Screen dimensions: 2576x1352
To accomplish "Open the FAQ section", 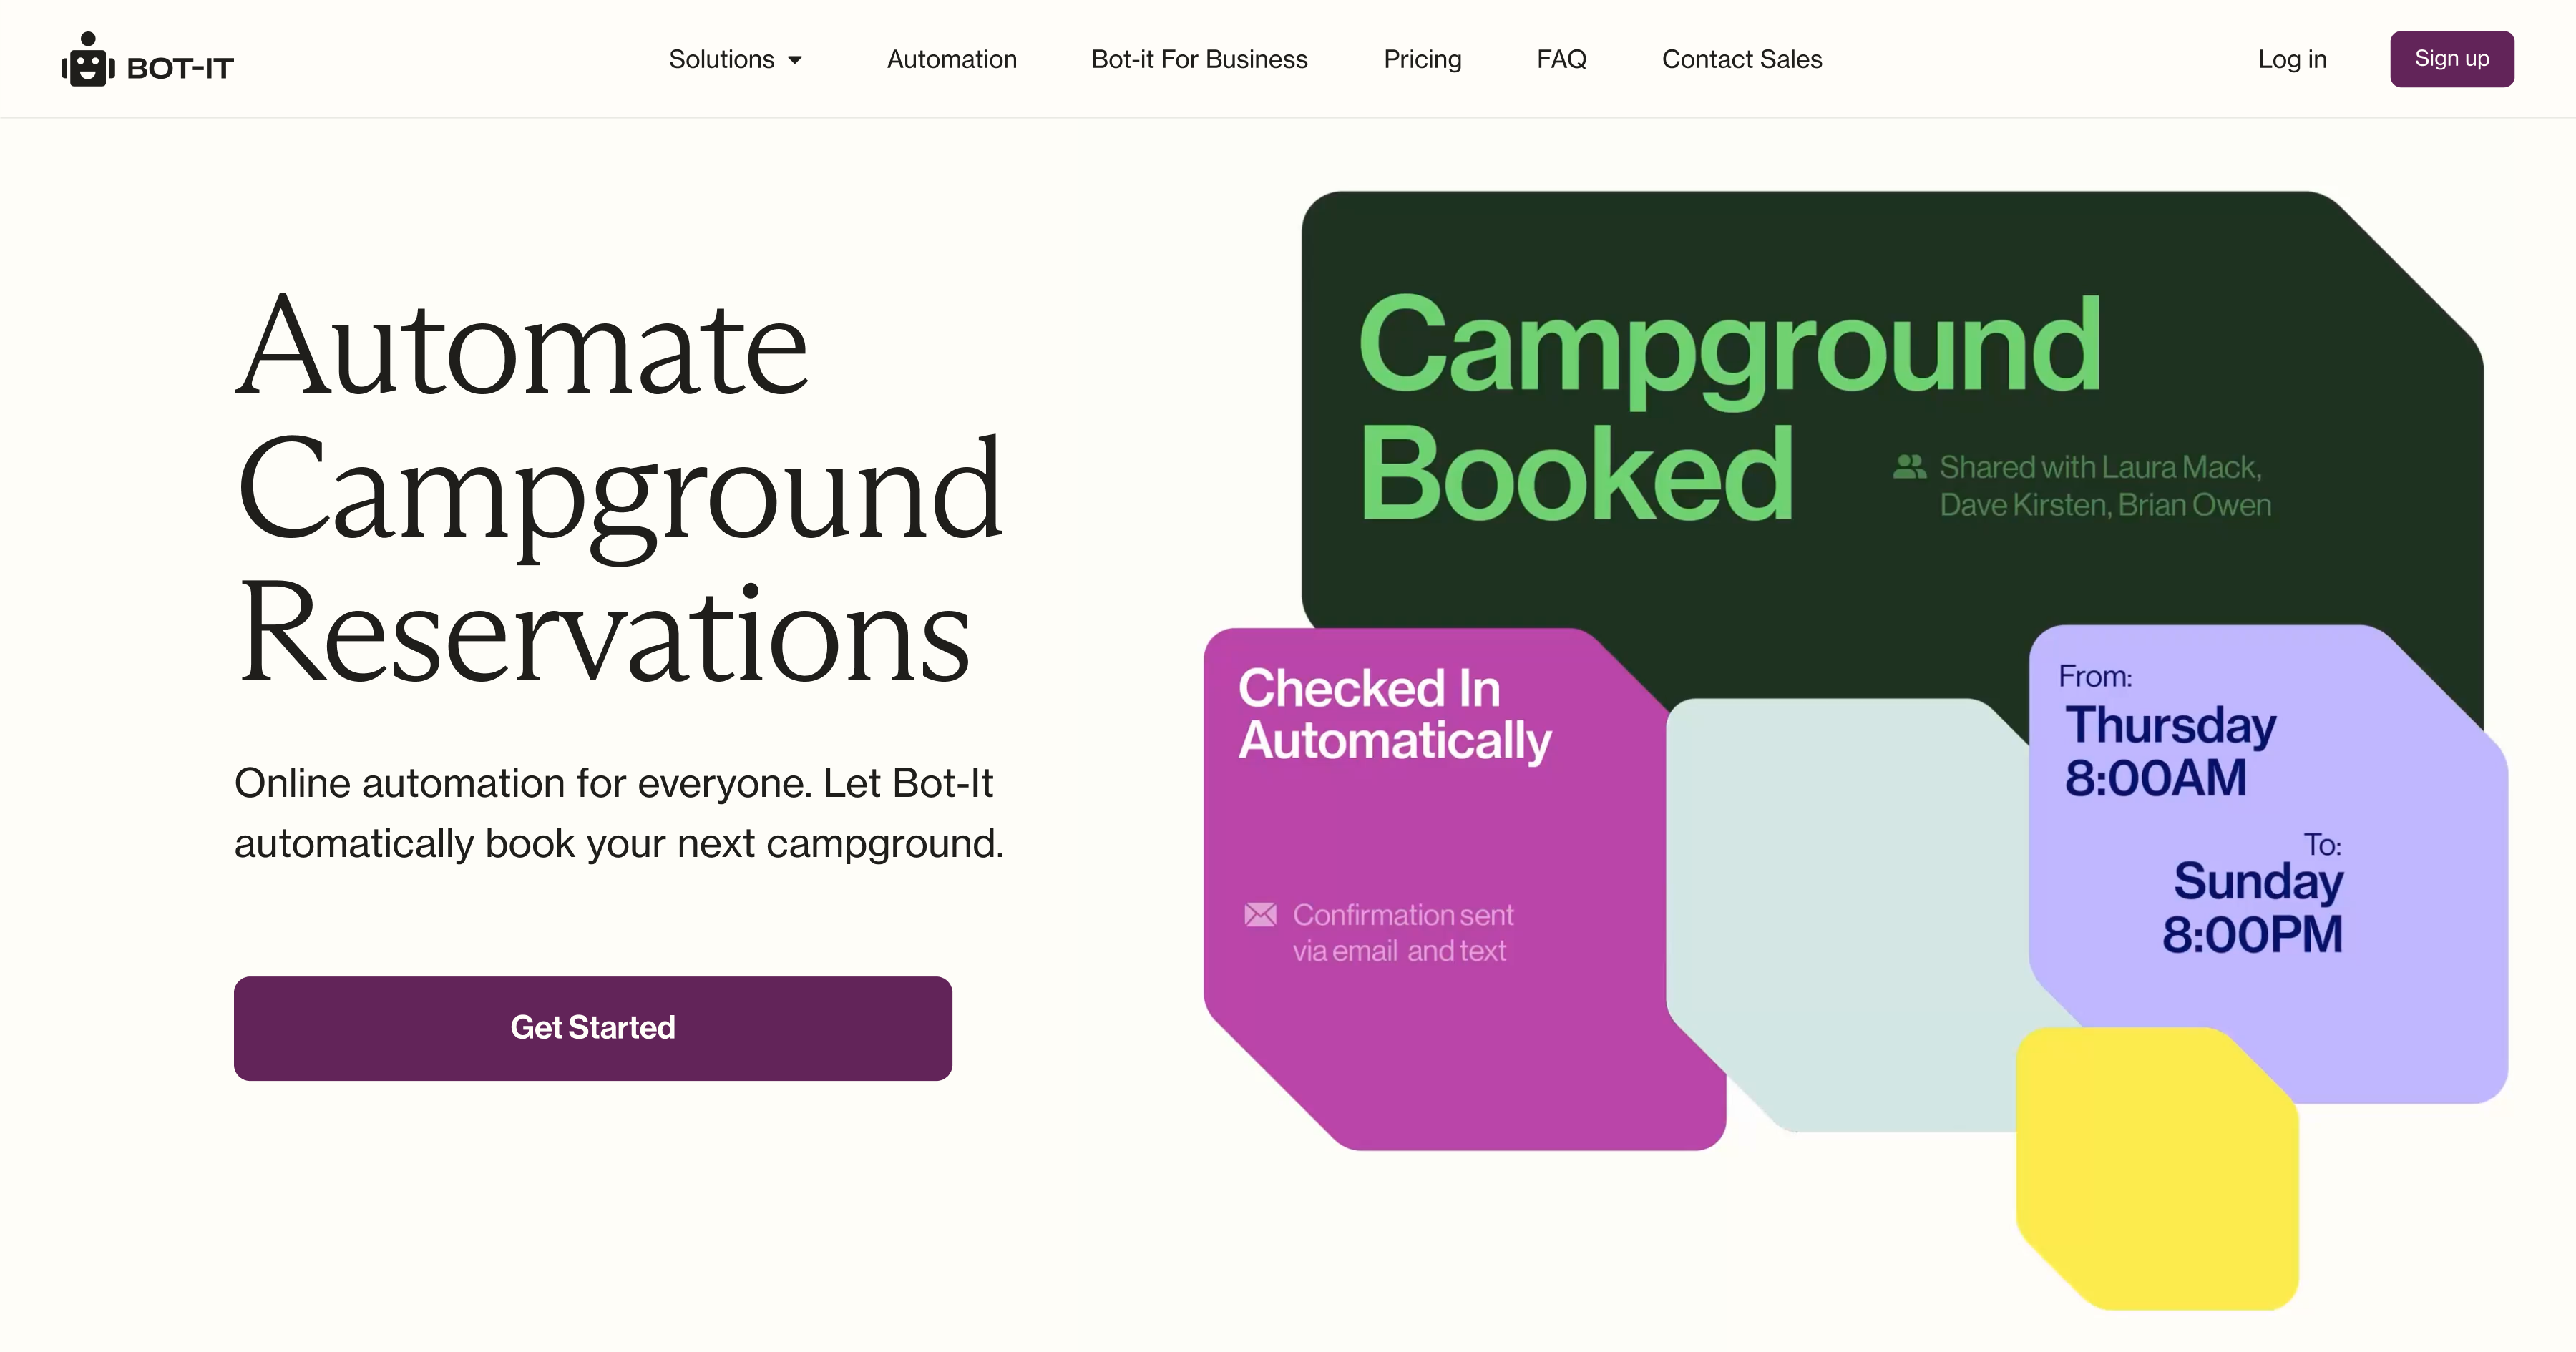I will (x=1561, y=59).
